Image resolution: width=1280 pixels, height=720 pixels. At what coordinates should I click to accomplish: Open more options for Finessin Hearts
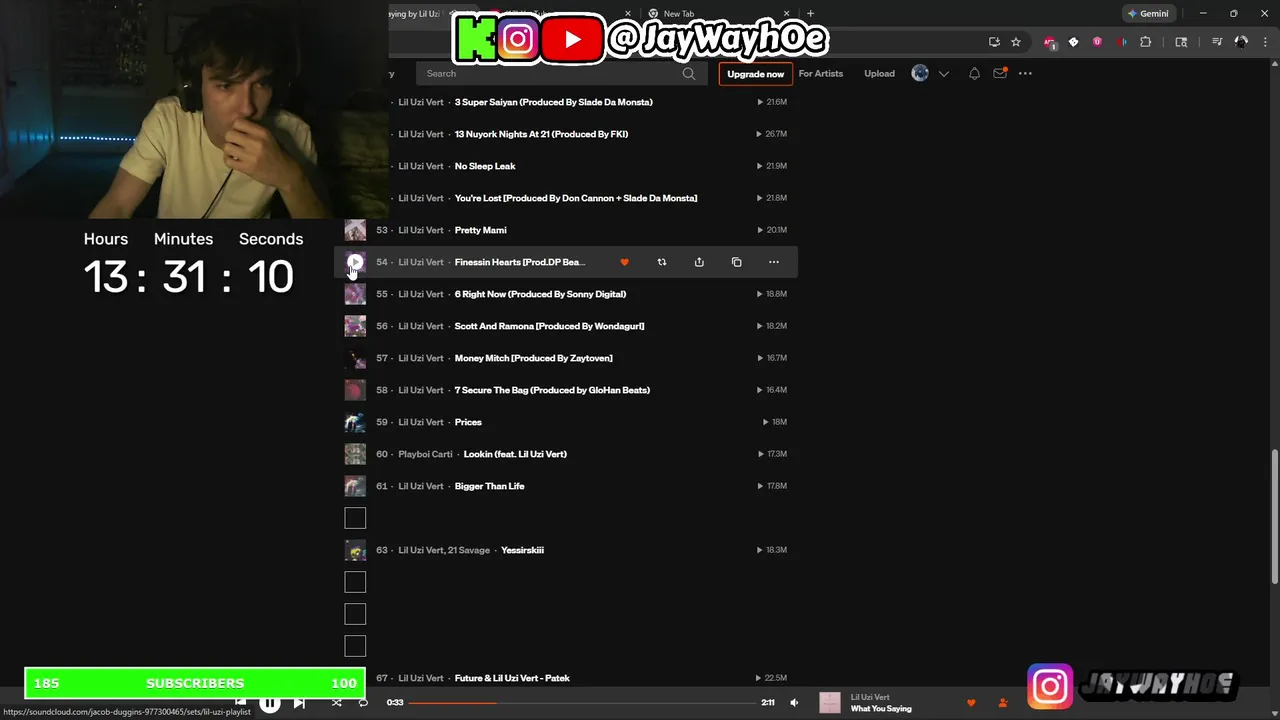click(773, 262)
